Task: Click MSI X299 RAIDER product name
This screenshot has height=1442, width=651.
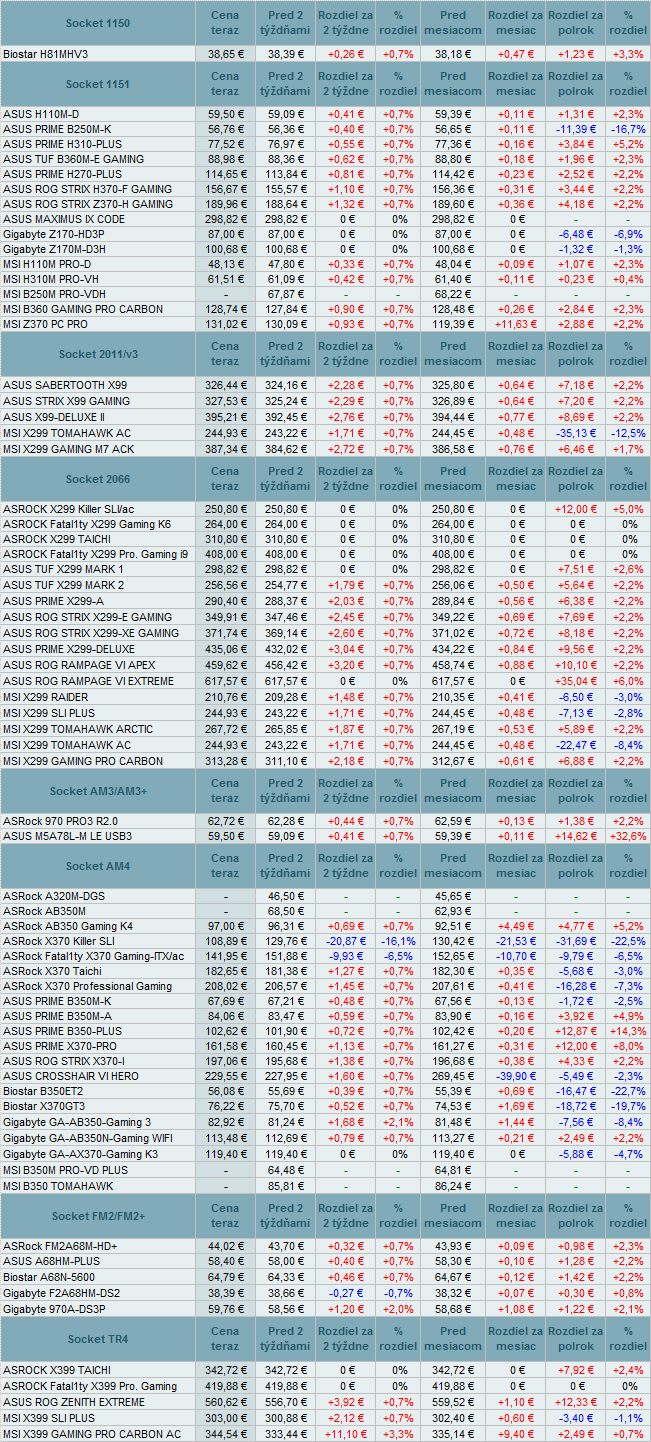Action: [x=45, y=697]
